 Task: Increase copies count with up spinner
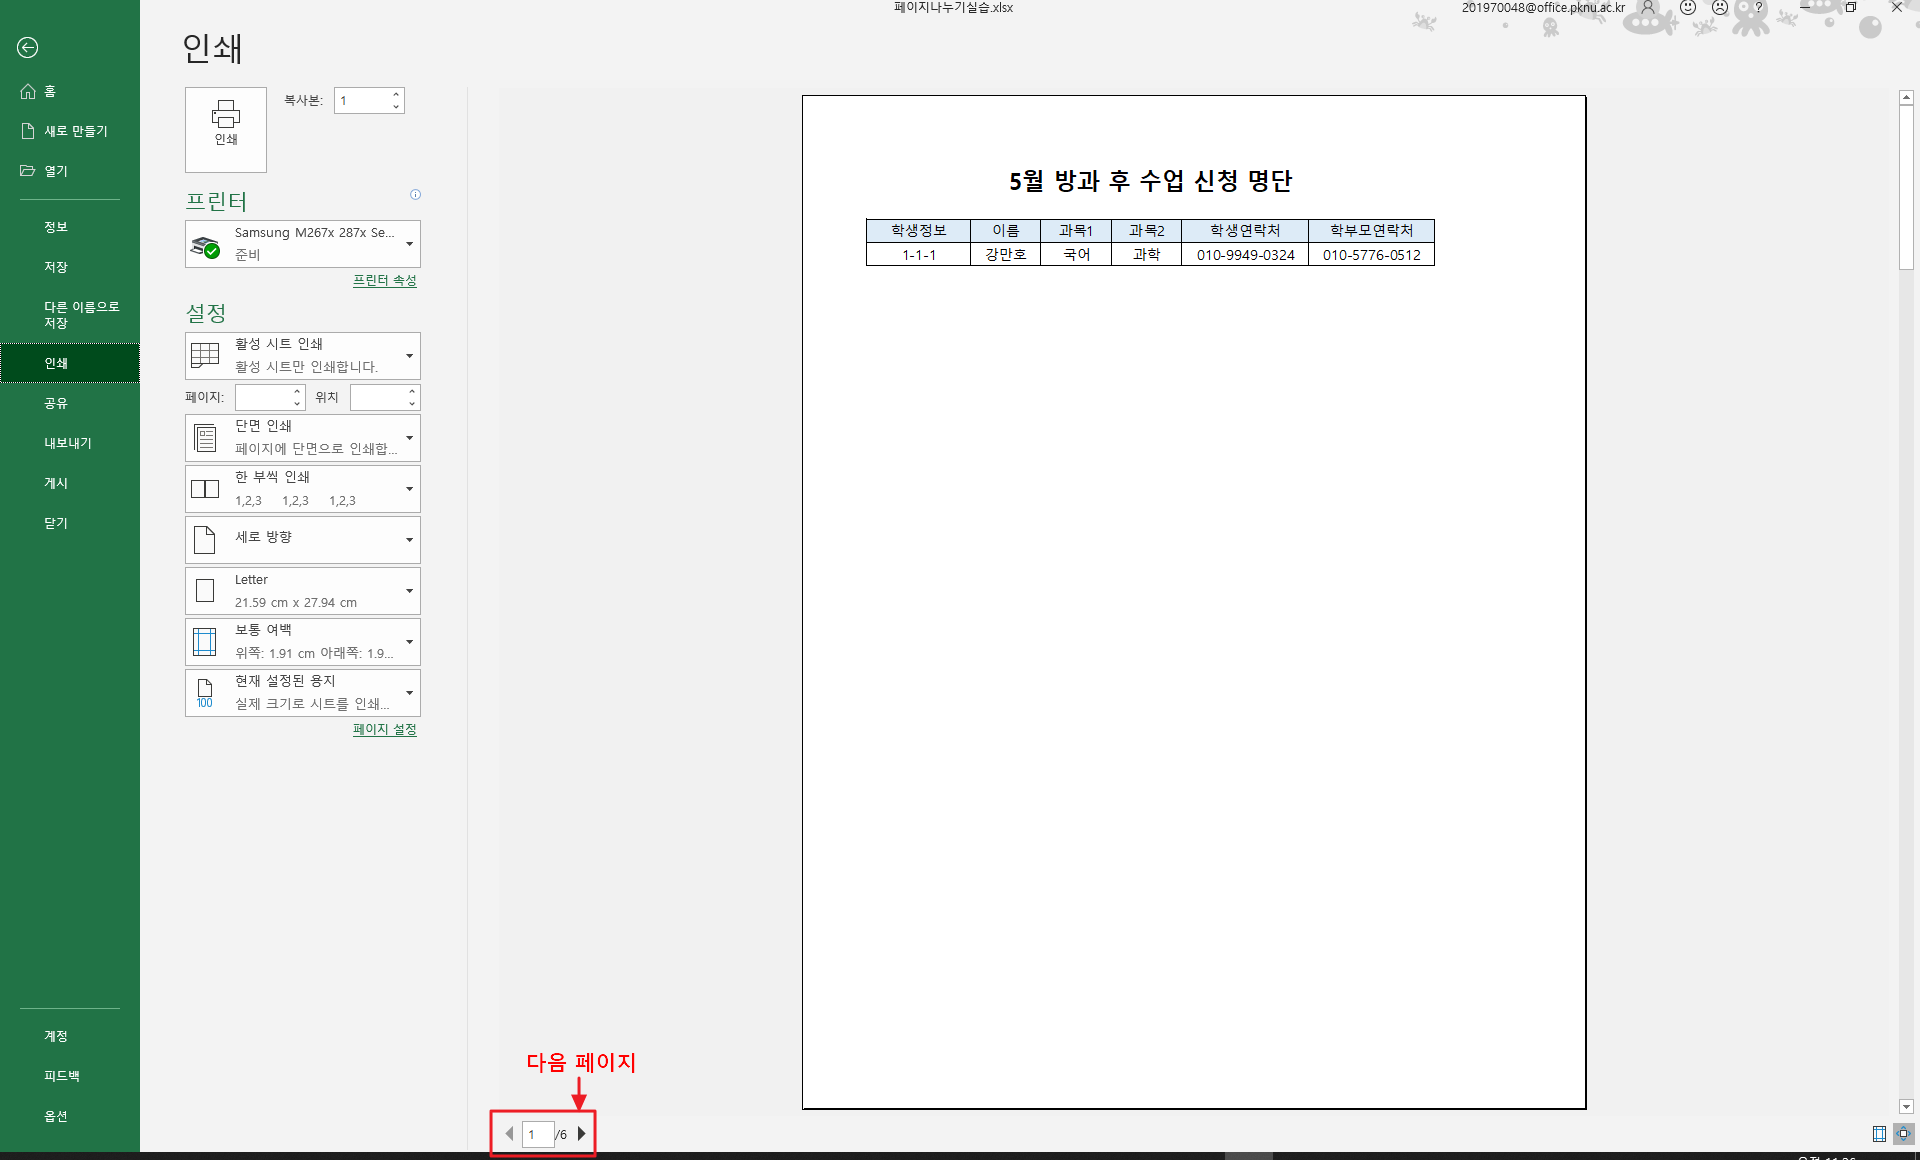pyautogui.click(x=396, y=95)
